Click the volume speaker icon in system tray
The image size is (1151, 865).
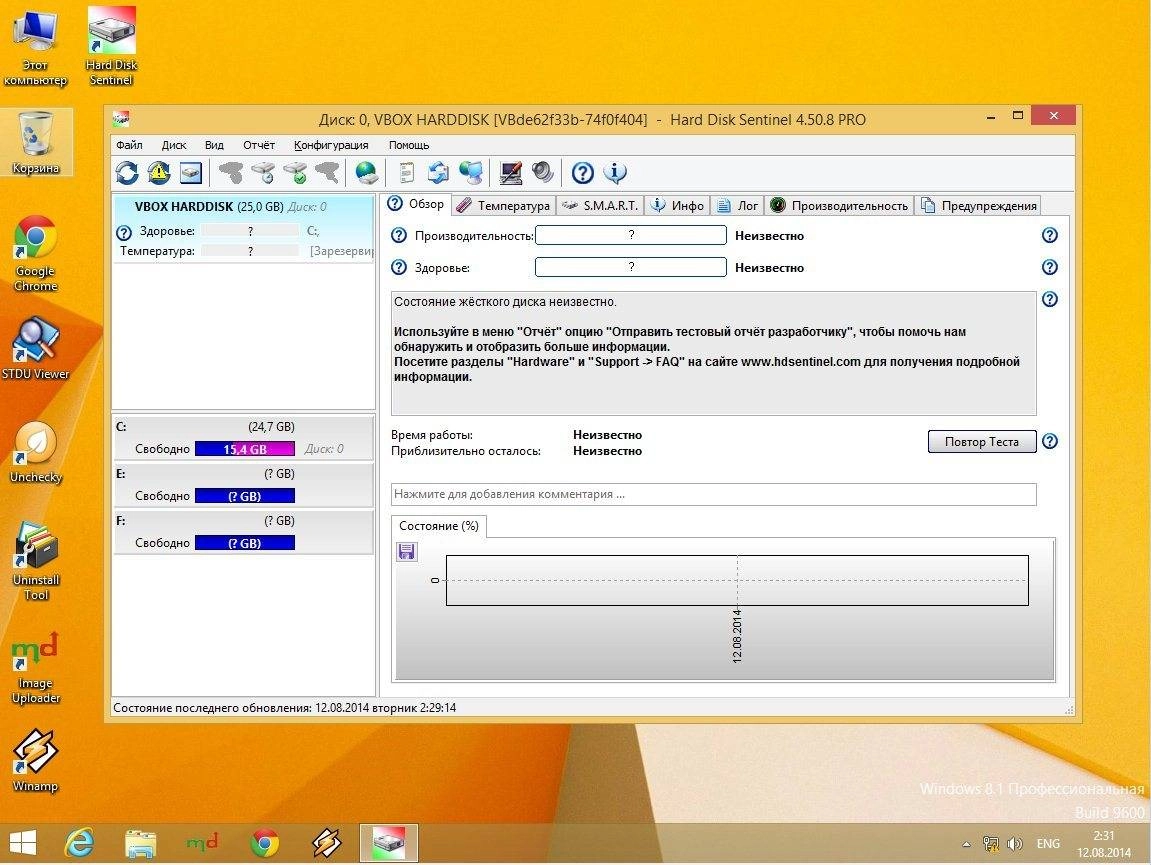click(1014, 844)
